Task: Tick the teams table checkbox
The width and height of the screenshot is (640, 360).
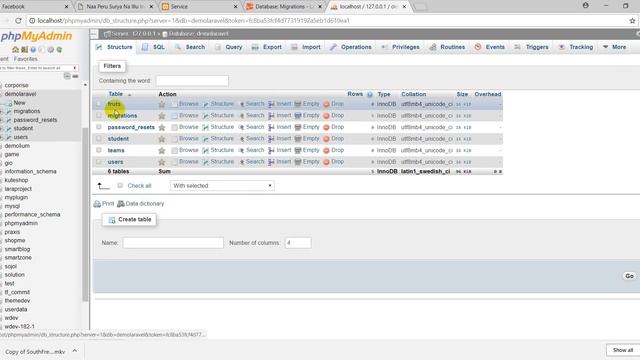Action: pyautogui.click(x=98, y=150)
